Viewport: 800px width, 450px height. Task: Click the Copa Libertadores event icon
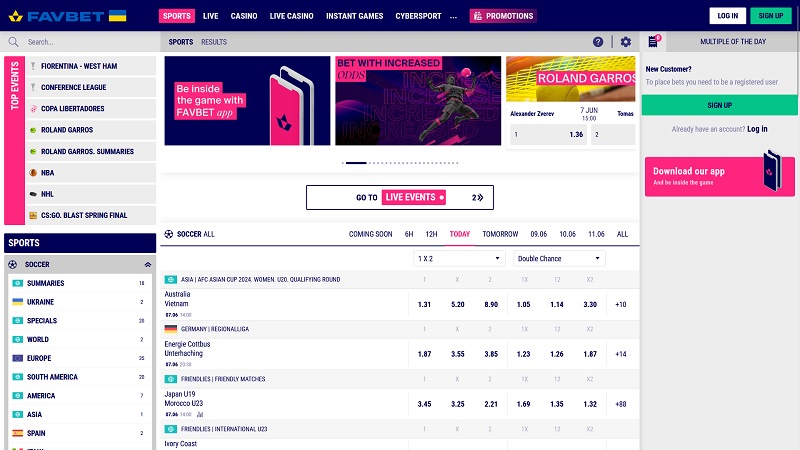(33, 109)
